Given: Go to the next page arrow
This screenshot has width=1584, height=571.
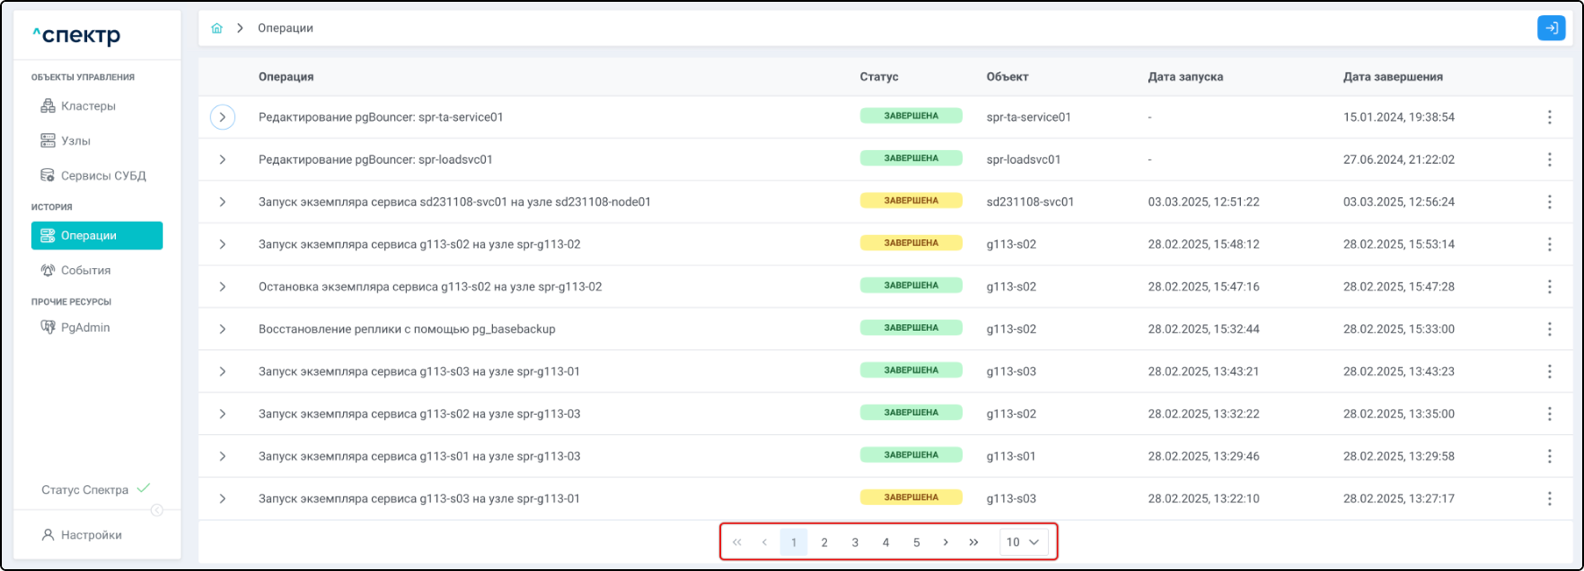Looking at the screenshot, I should coord(946,542).
